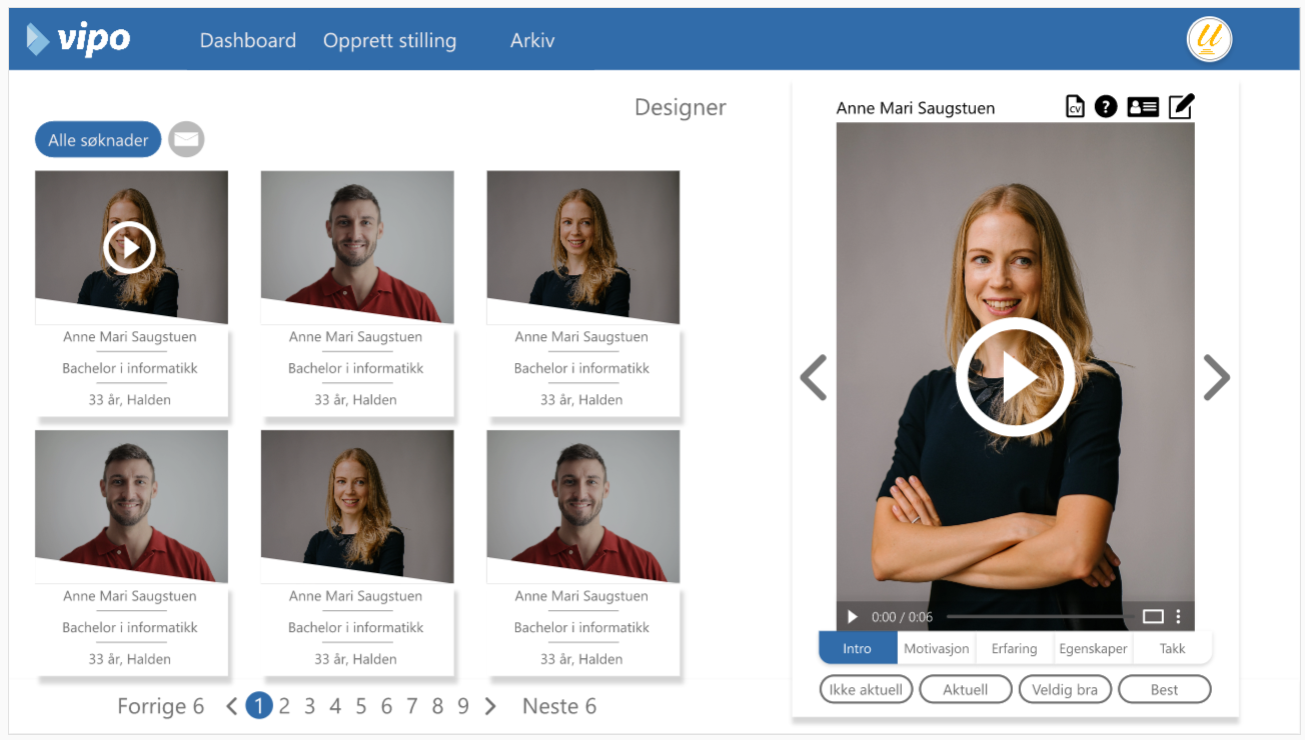Click the question mark help icon

pyautogui.click(x=1105, y=106)
